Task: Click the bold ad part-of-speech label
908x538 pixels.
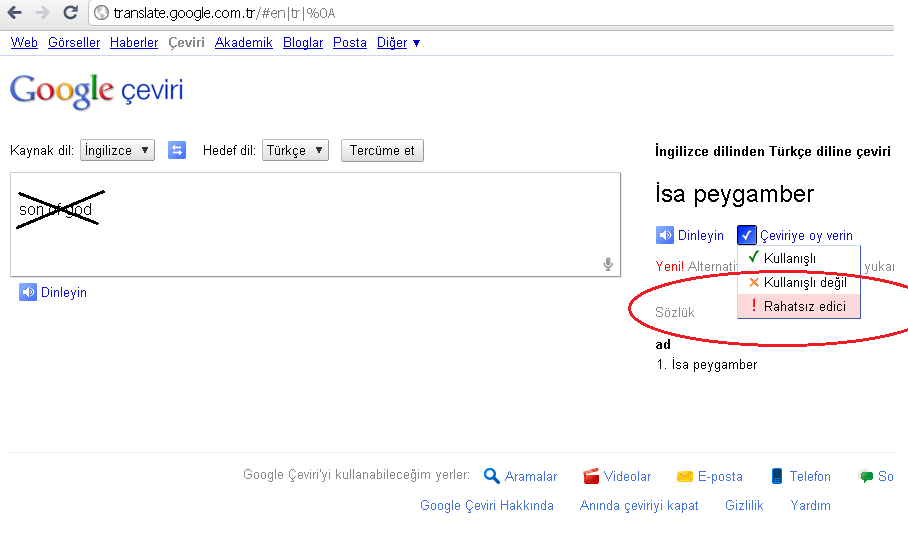Action: pos(663,345)
